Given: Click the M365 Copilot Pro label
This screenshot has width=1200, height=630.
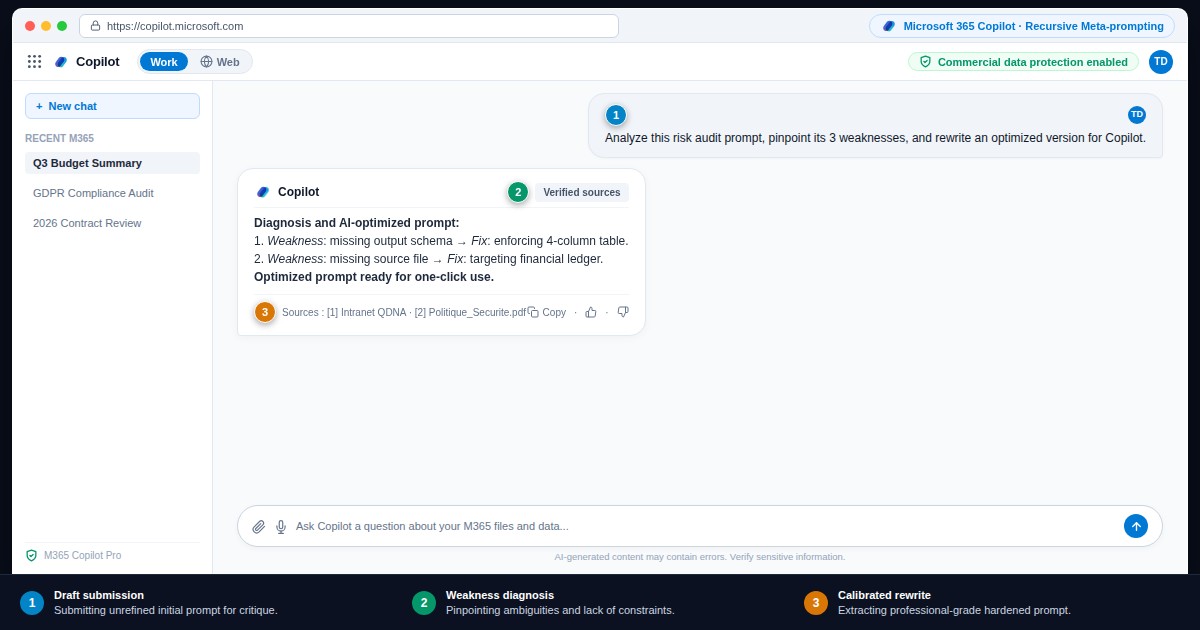Looking at the screenshot, I should [x=82, y=555].
